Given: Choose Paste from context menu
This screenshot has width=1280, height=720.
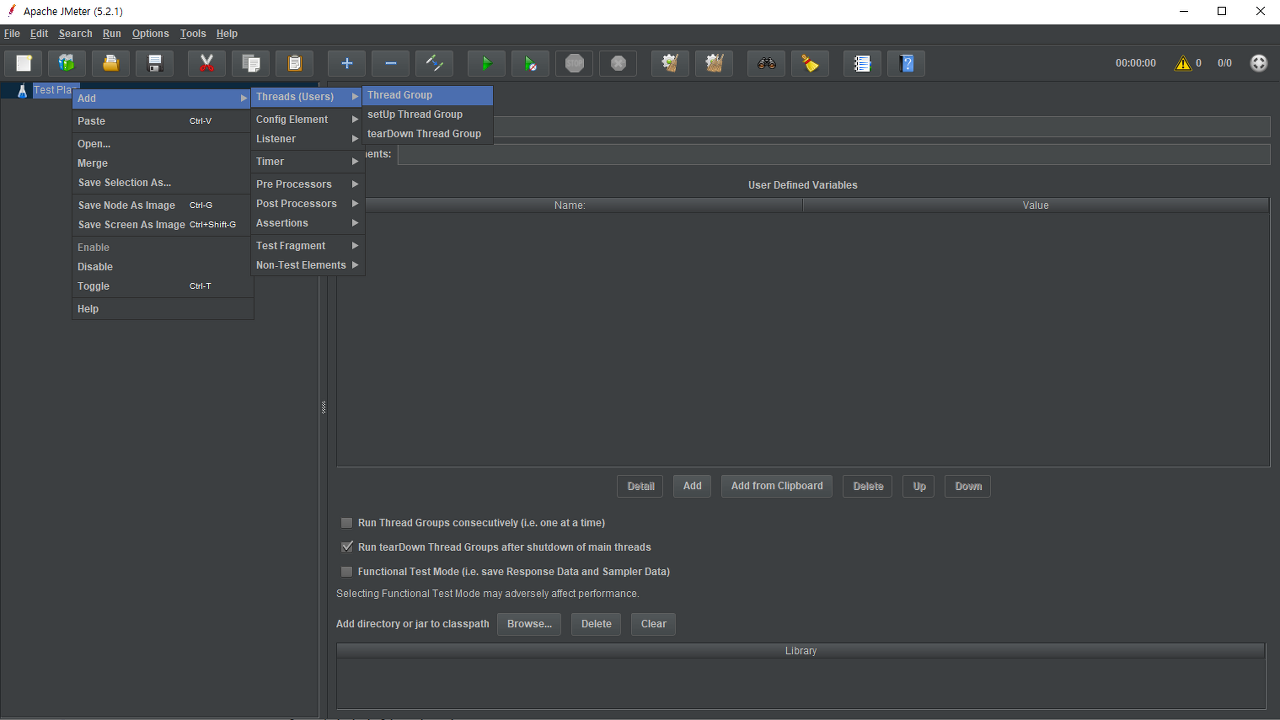Looking at the screenshot, I should pos(163,121).
